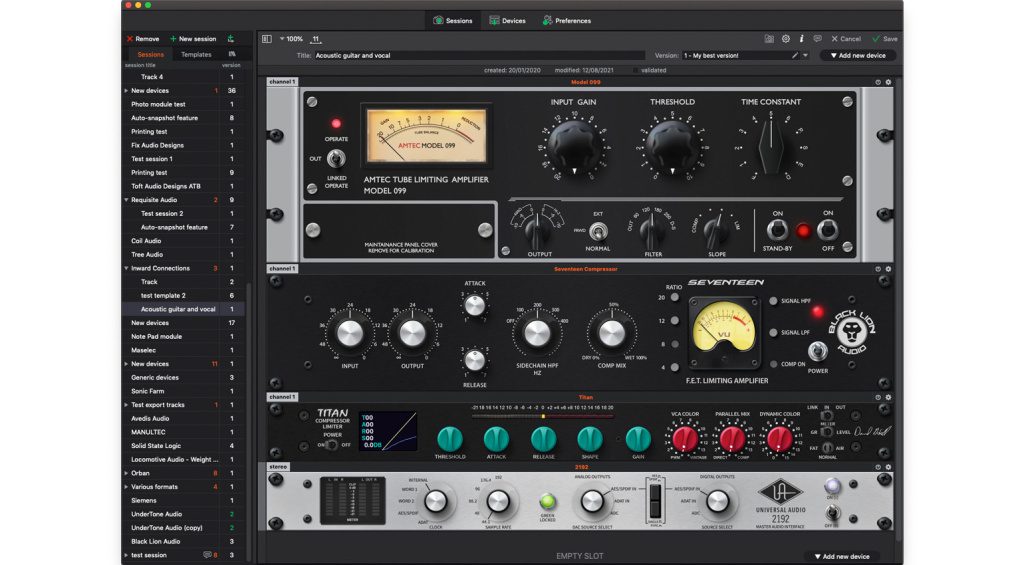The image size is (1024, 565).
Task: Open the 100% zoom dropdown
Action: tap(291, 39)
